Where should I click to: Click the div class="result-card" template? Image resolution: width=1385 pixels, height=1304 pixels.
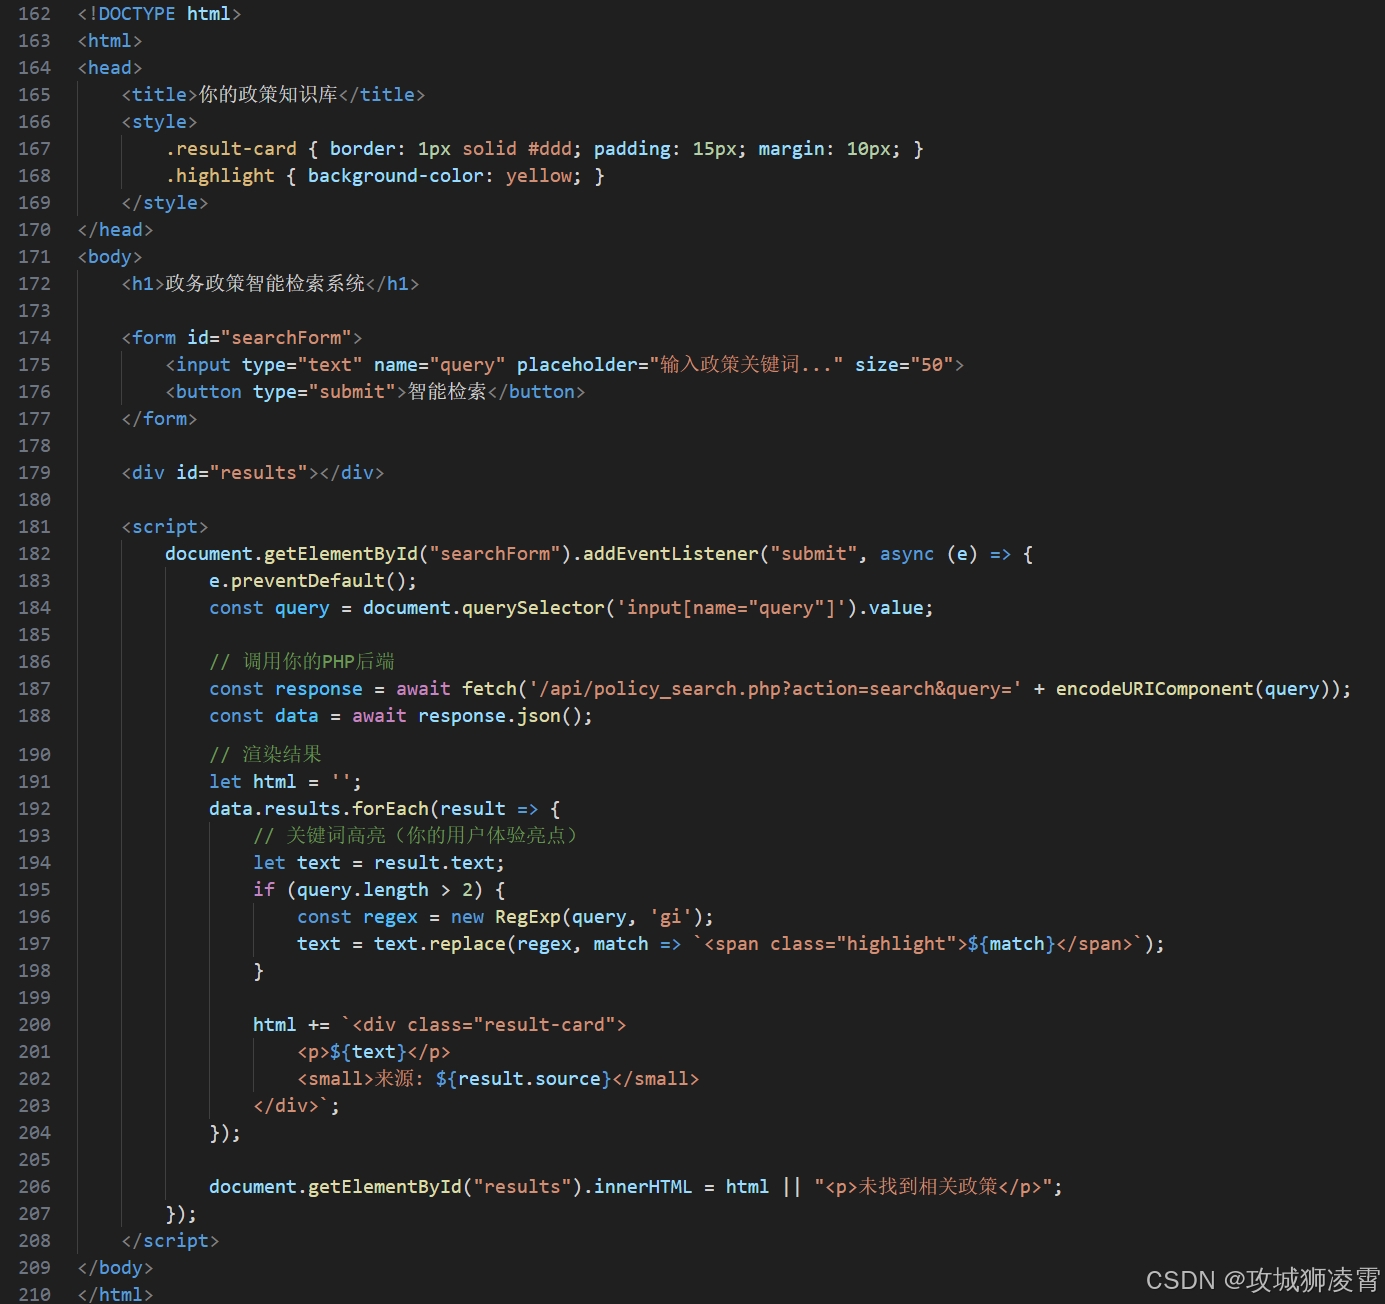[x=484, y=1025]
